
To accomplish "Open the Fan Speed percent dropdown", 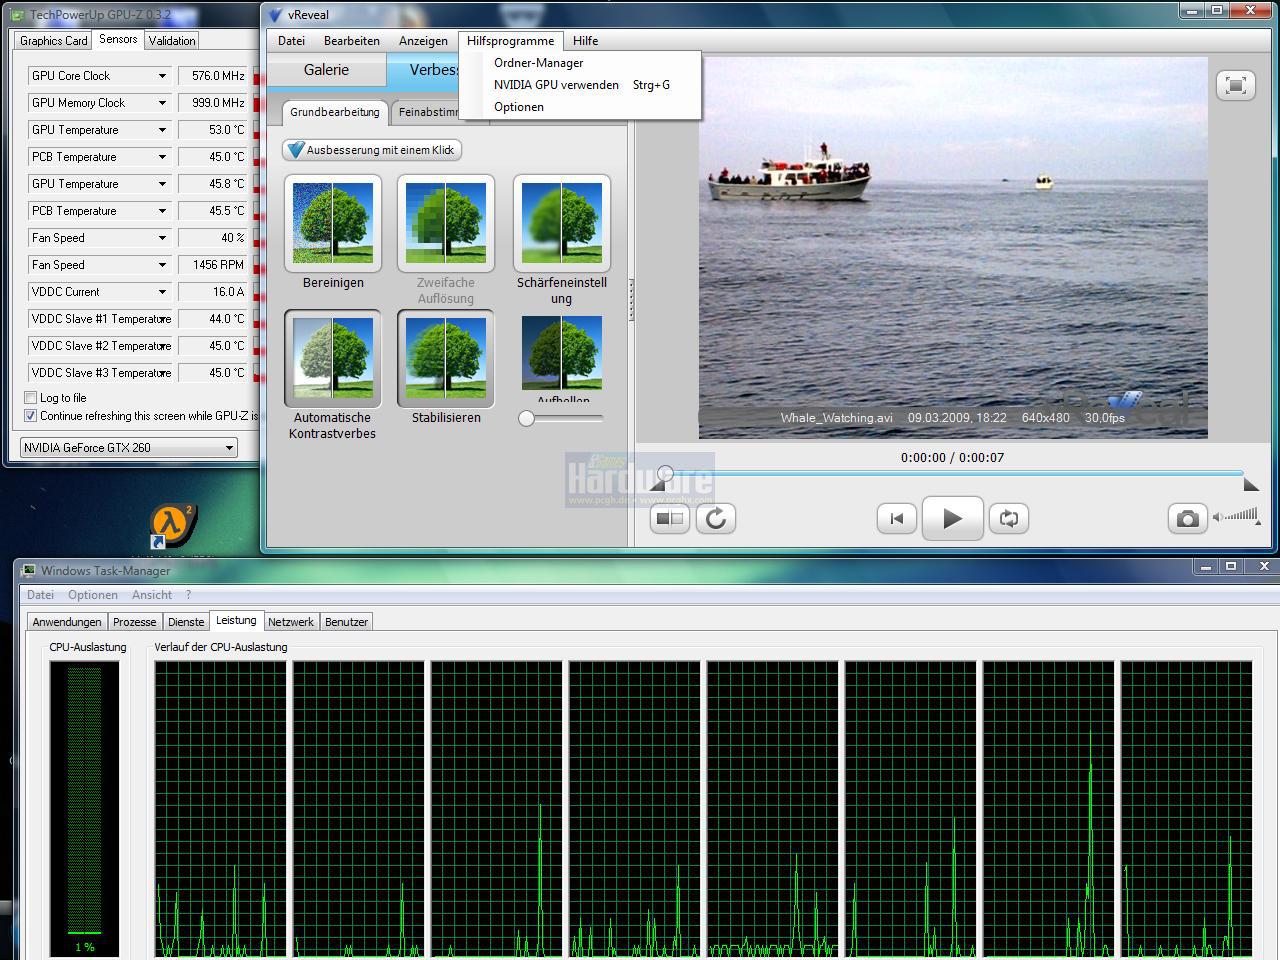I will [162, 238].
